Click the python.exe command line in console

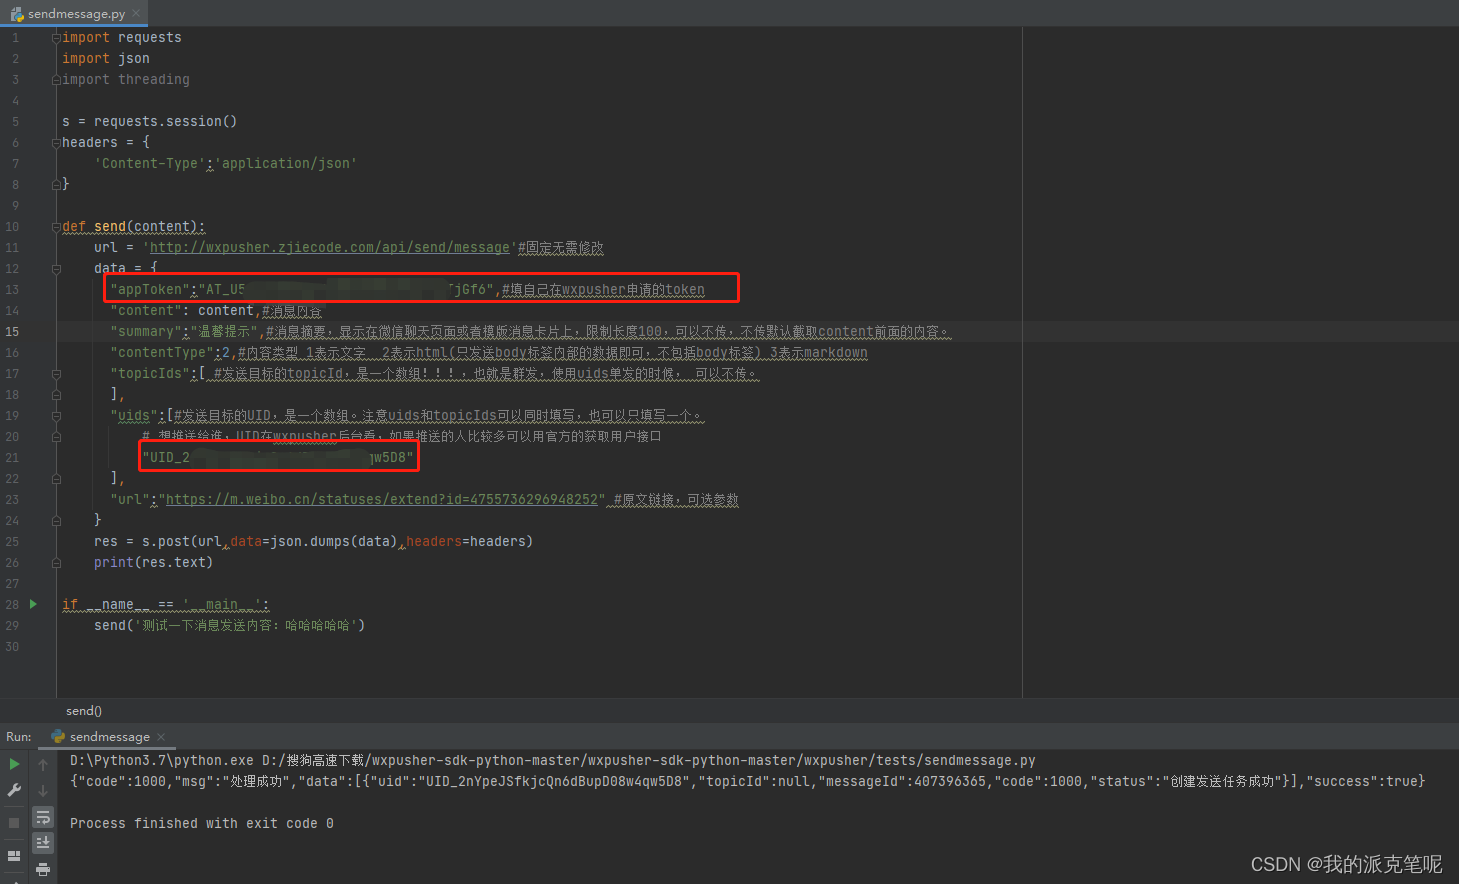point(553,761)
